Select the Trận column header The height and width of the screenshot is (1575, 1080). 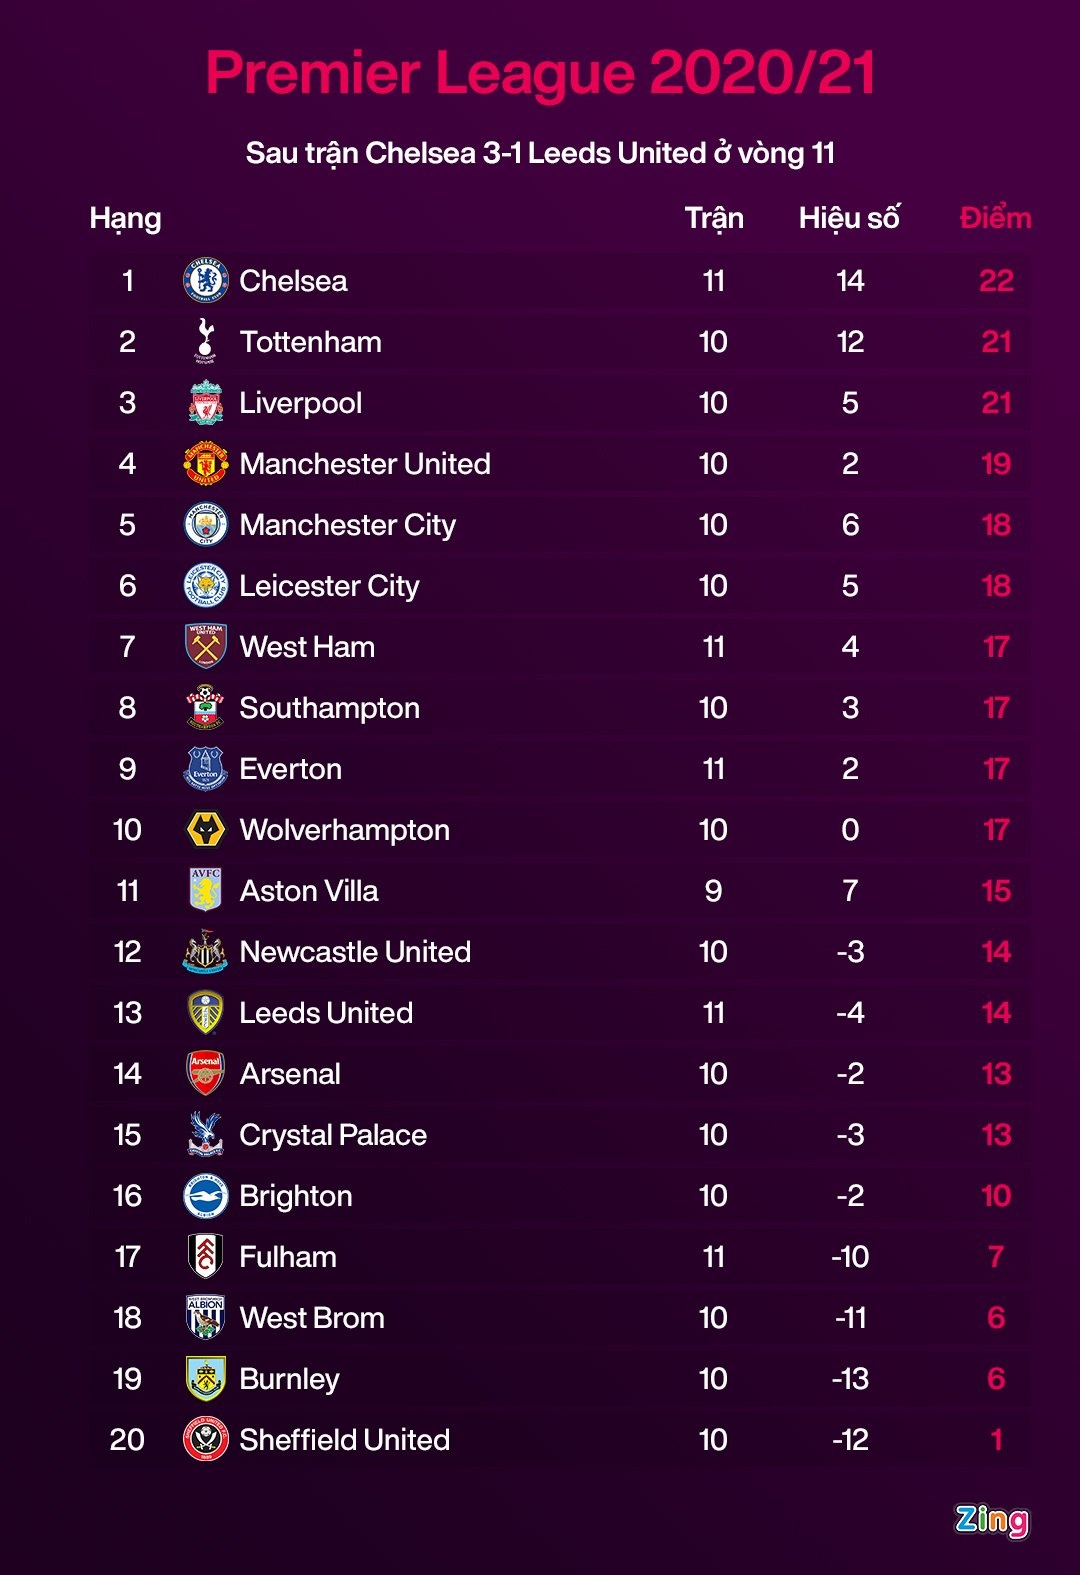(714, 218)
